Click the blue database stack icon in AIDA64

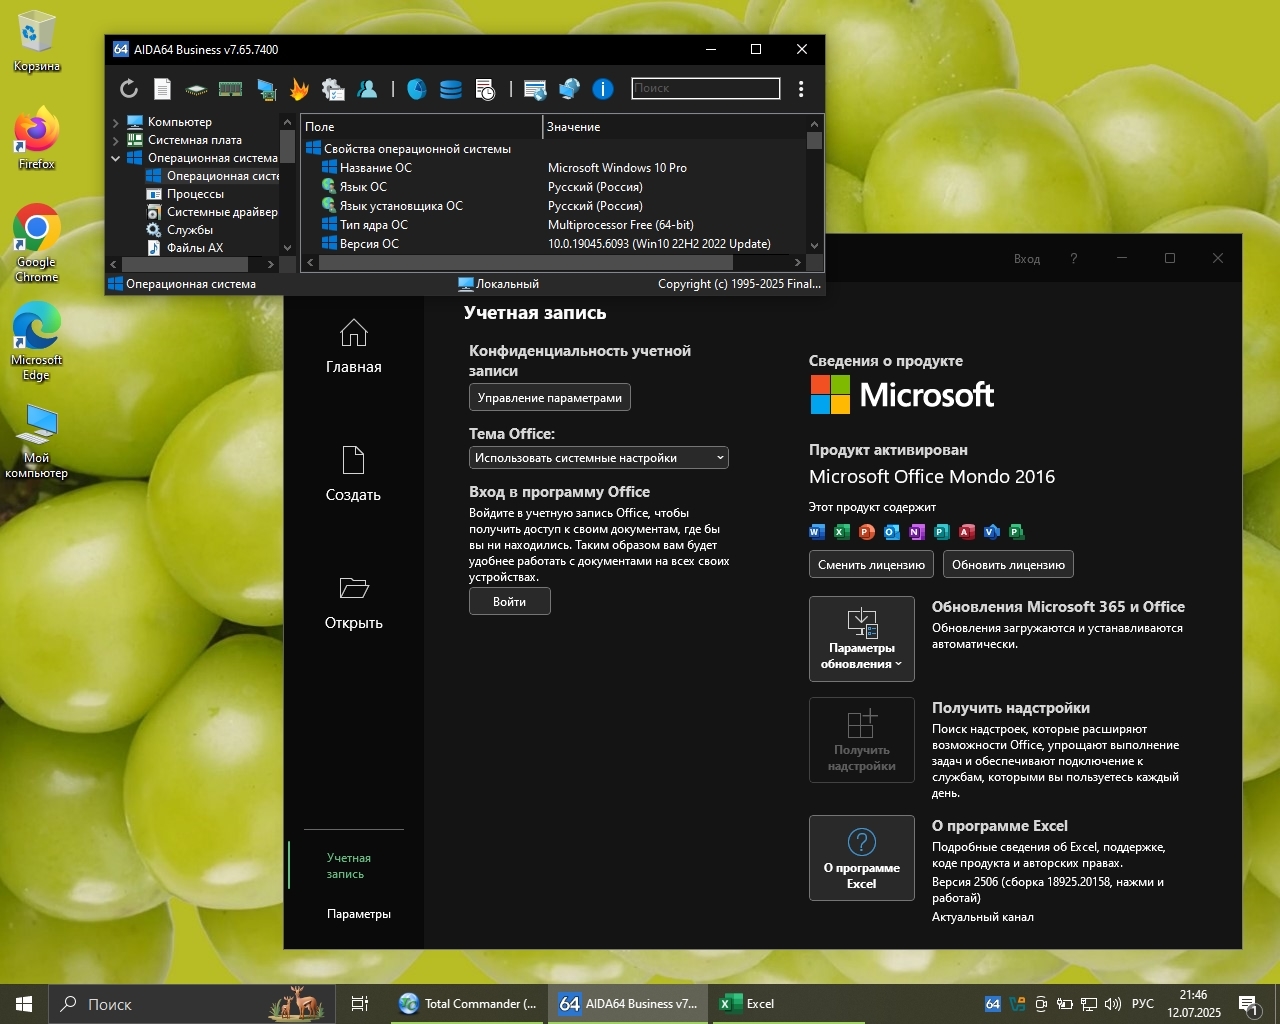point(451,89)
